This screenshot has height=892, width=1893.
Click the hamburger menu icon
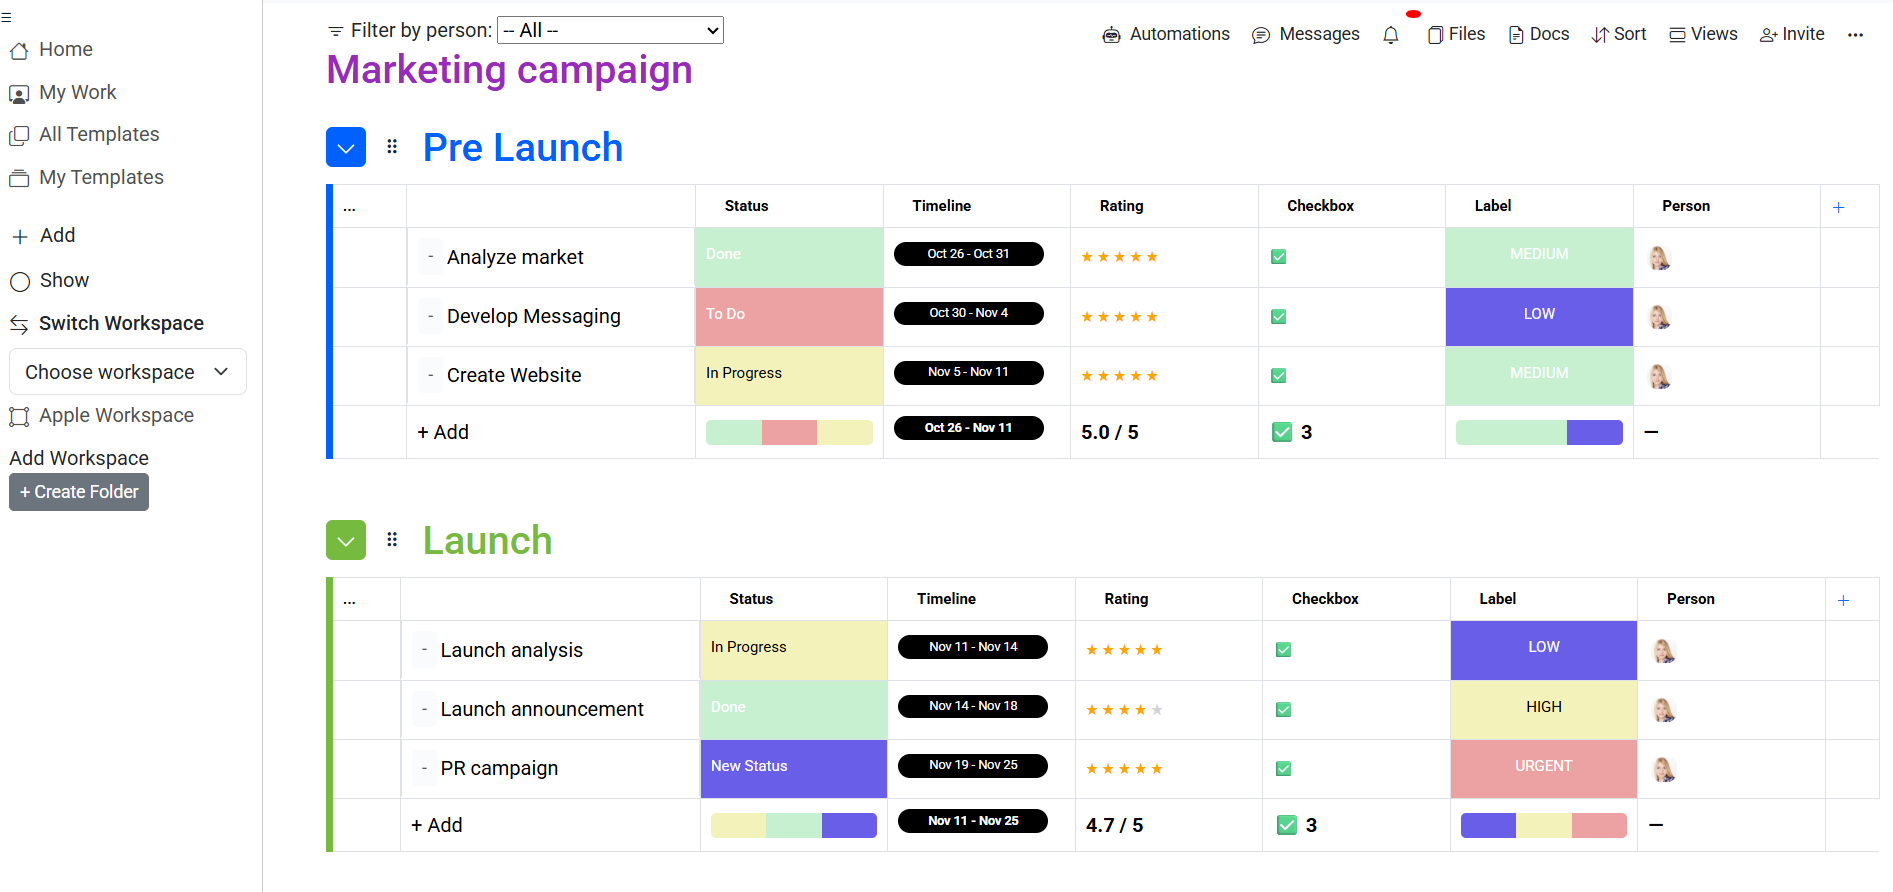pyautogui.click(x=6, y=18)
